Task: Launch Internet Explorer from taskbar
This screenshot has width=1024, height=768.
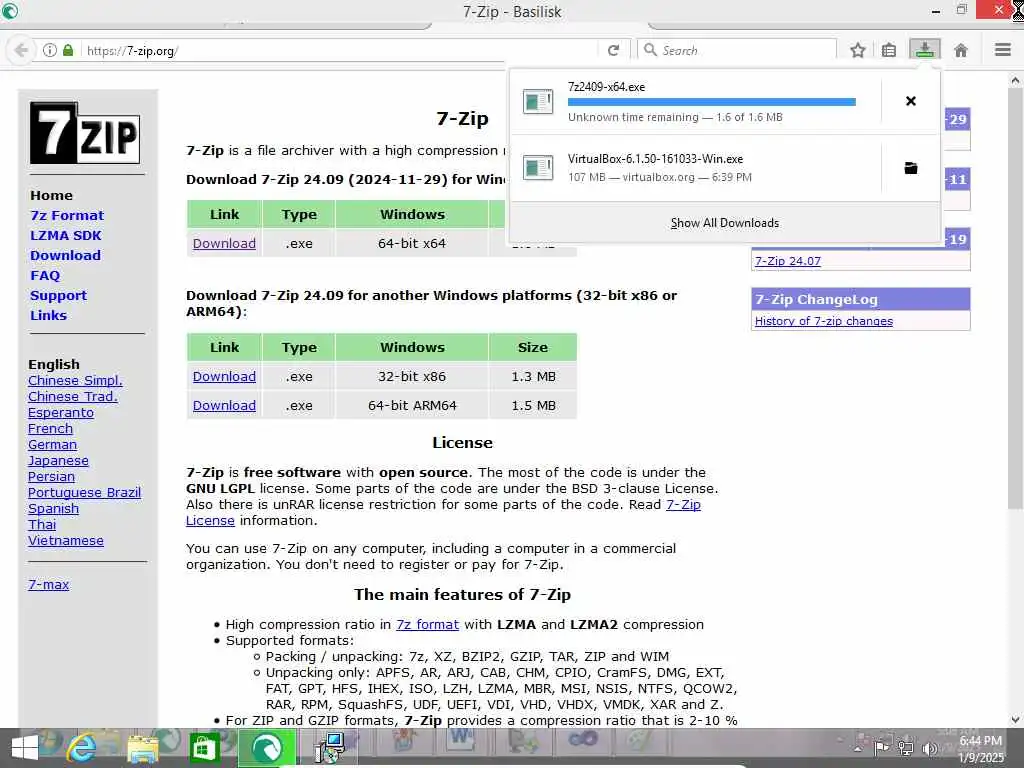Action: (82, 748)
